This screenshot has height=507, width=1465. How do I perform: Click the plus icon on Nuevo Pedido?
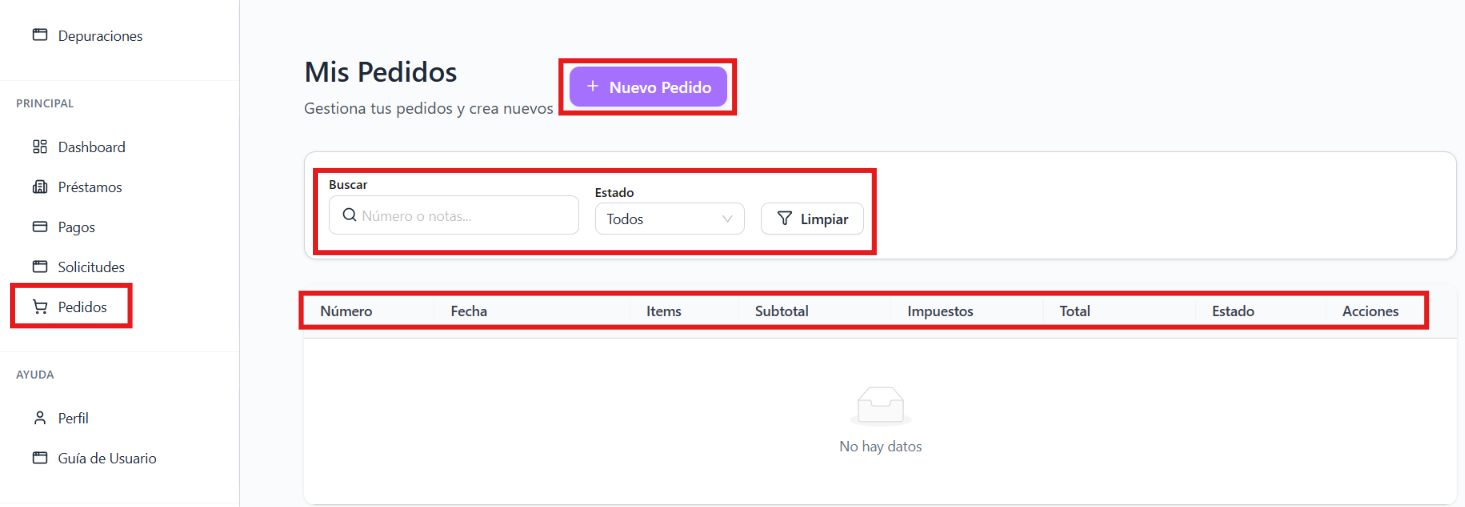tap(592, 87)
